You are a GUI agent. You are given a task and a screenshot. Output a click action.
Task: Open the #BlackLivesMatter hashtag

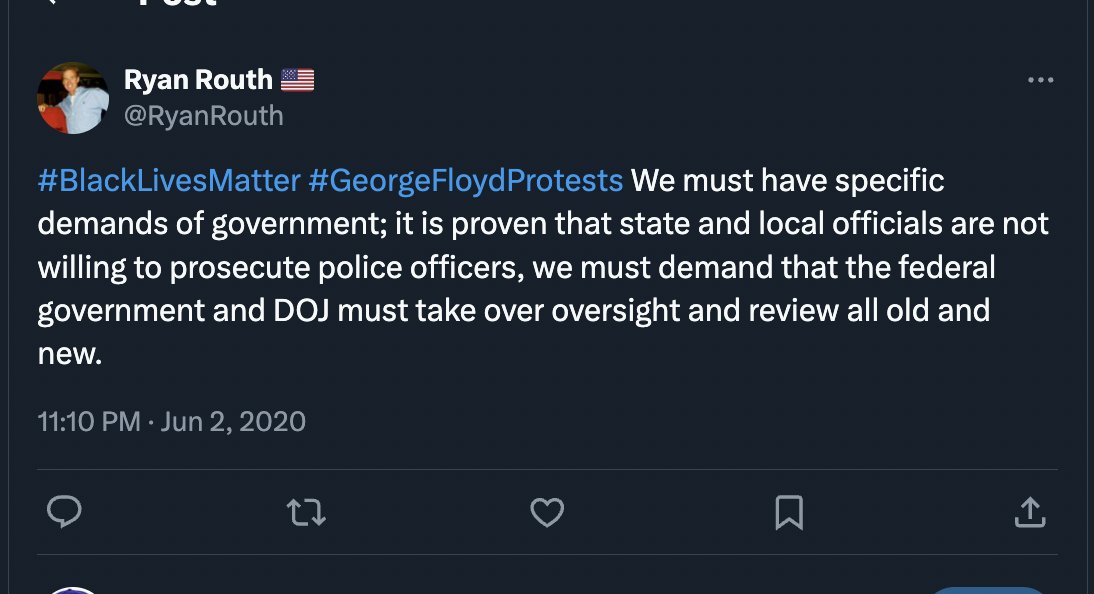(x=169, y=181)
